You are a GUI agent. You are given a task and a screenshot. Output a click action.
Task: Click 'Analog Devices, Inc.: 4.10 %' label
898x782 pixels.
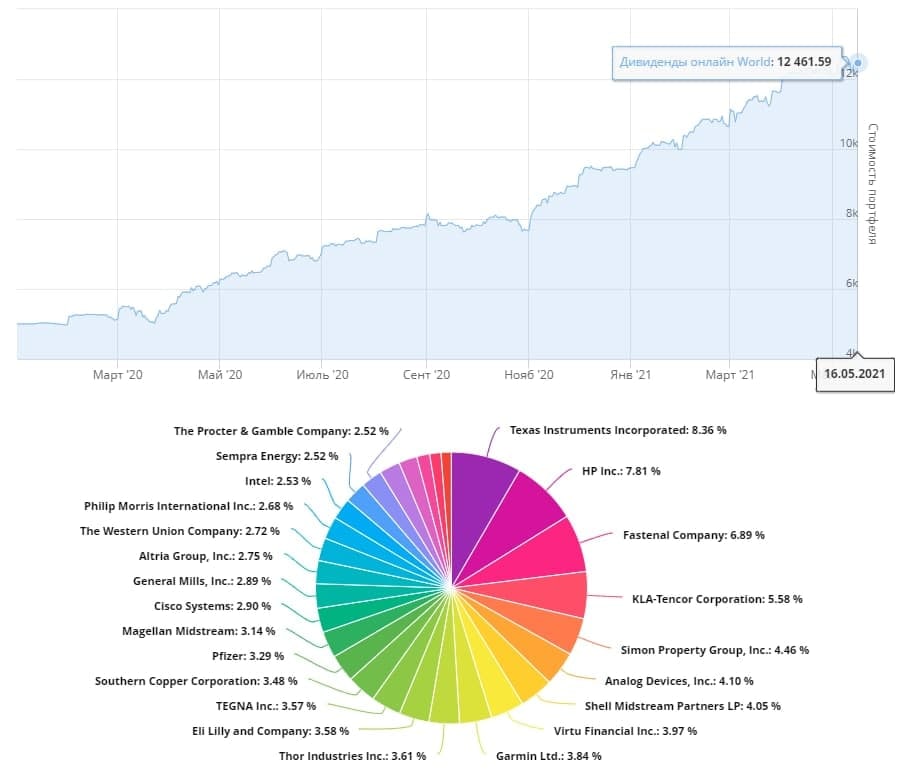(679, 681)
